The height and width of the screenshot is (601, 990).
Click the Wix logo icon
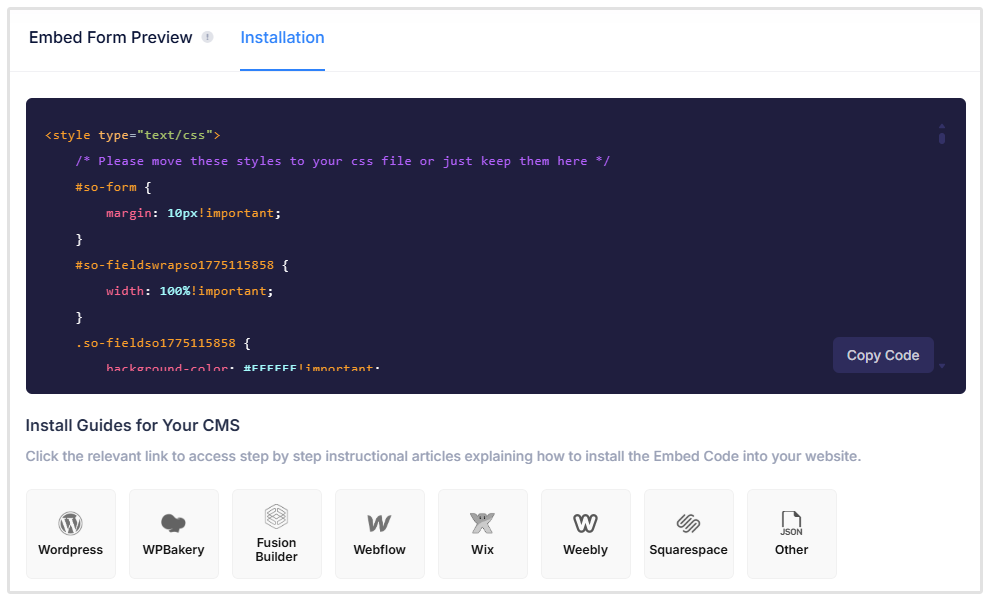[482, 522]
